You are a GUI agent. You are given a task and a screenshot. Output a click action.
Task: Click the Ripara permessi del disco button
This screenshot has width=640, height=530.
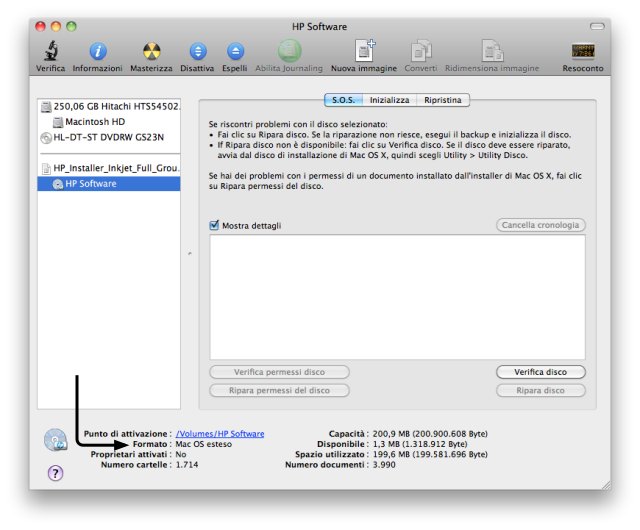(x=279, y=390)
